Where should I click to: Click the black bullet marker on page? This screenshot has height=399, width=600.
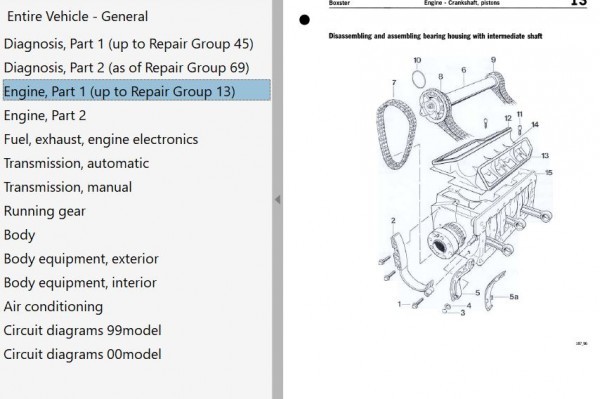(x=304, y=20)
